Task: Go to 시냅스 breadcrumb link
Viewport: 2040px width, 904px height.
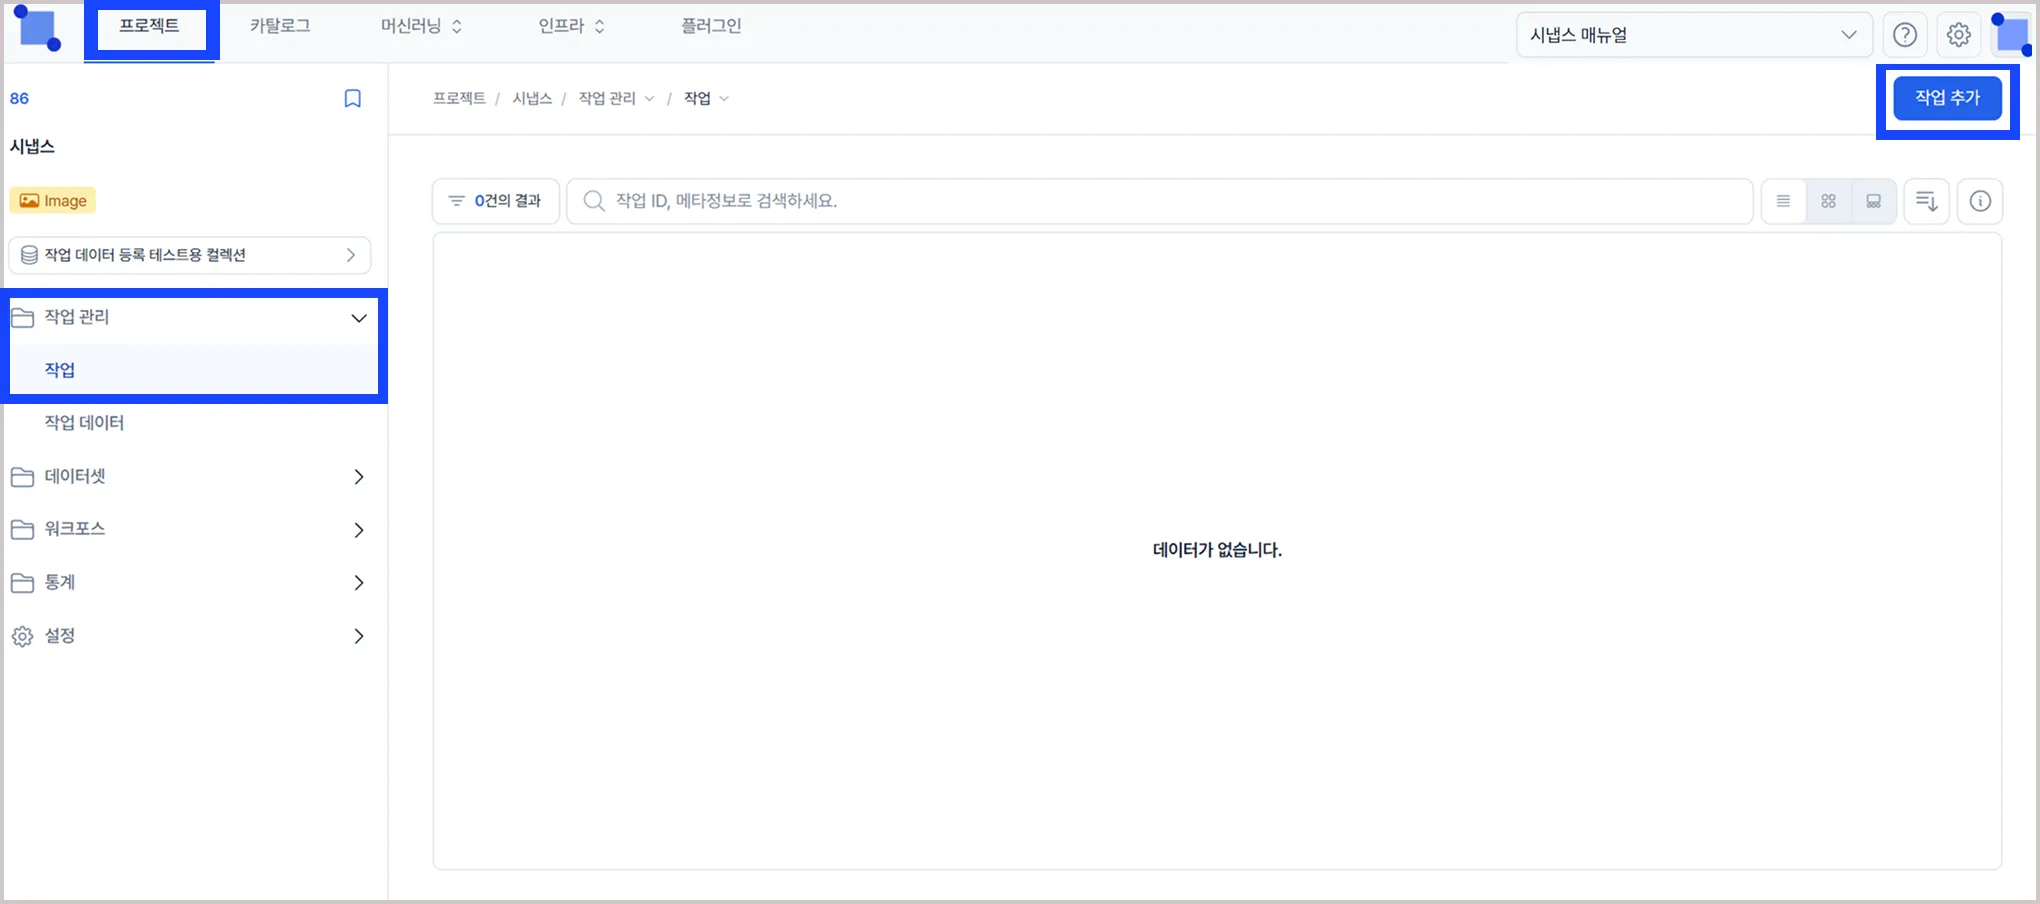Action: (532, 98)
